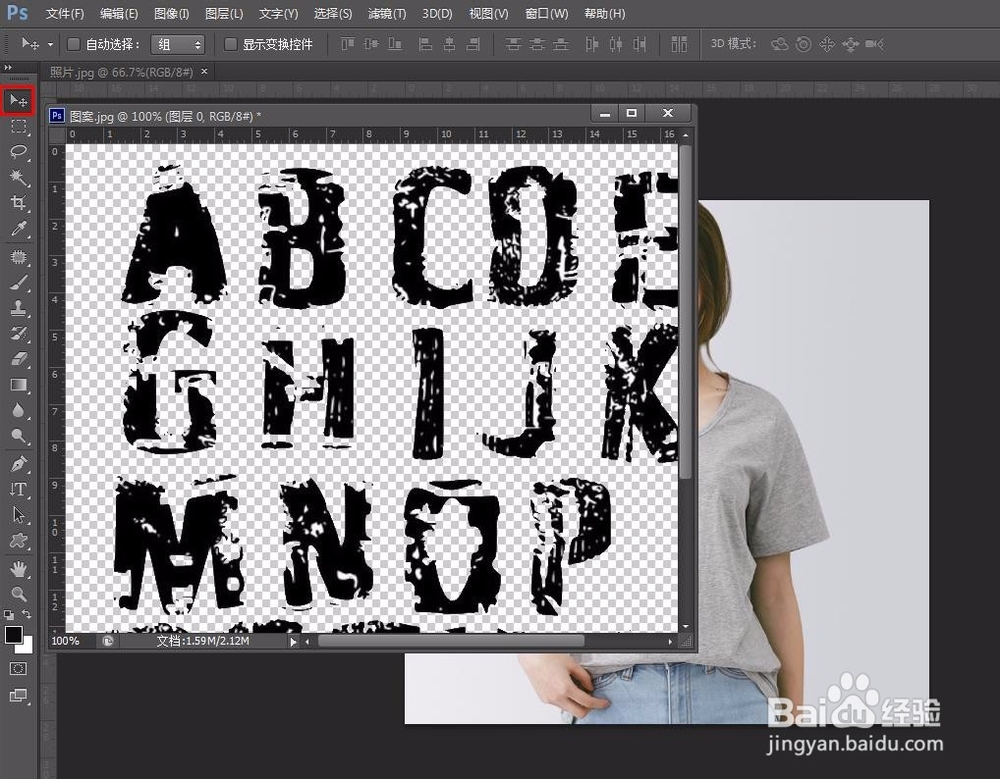Close the 照片.jpg document tab

coord(204,71)
